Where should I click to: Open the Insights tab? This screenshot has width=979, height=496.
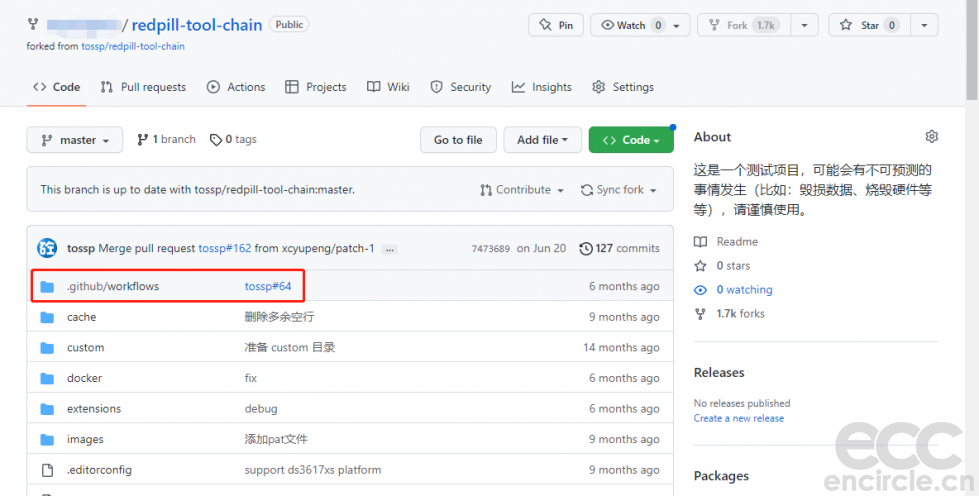point(541,87)
